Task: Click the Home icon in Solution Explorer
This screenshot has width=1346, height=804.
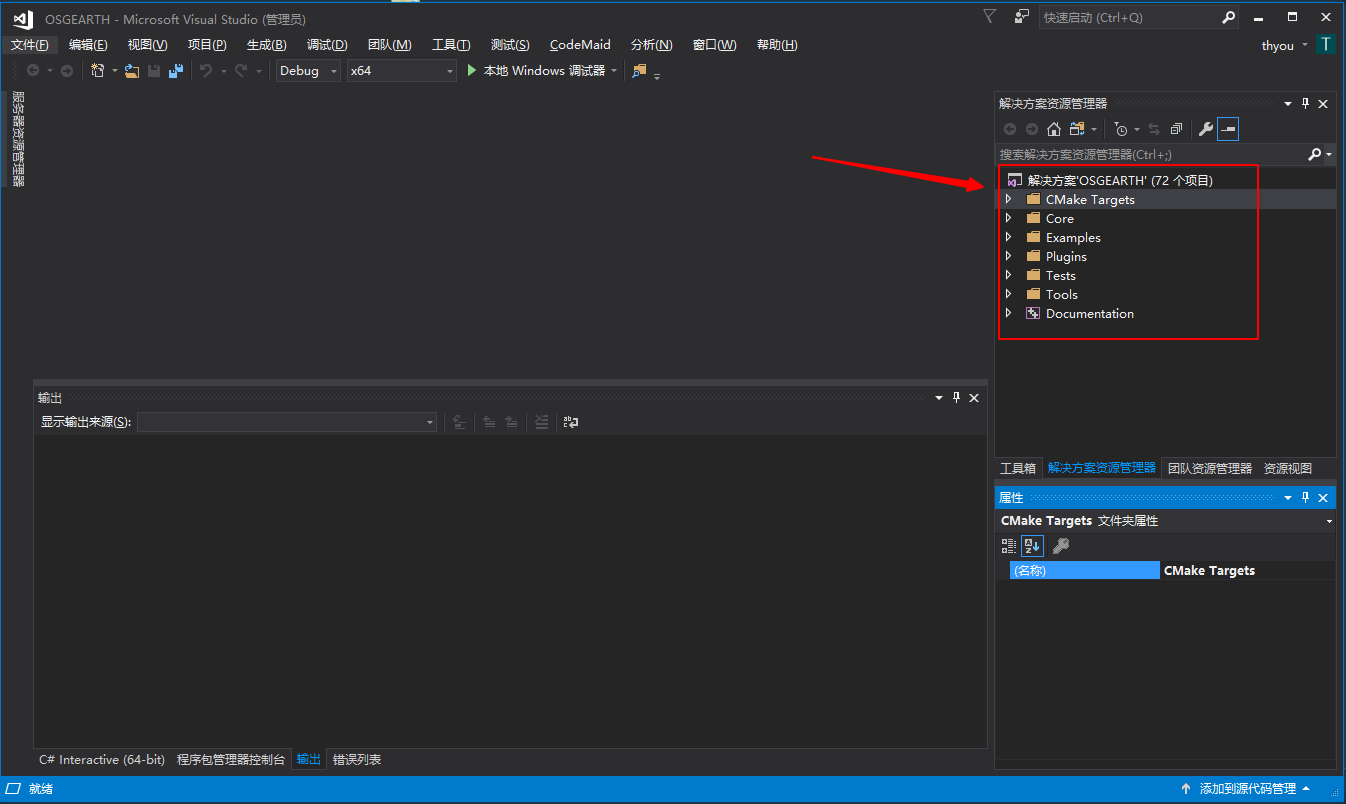Action: click(1053, 129)
